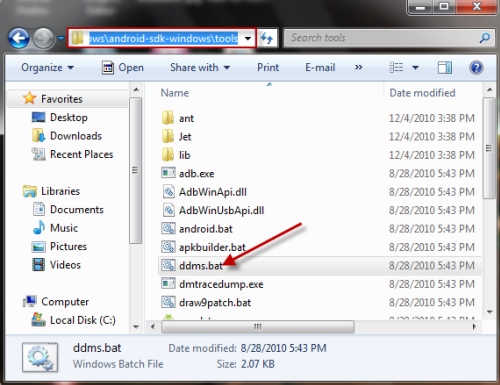500x385 pixels.
Task: Click the navigation pane scroll down arrow
Action: pyautogui.click(x=136, y=327)
